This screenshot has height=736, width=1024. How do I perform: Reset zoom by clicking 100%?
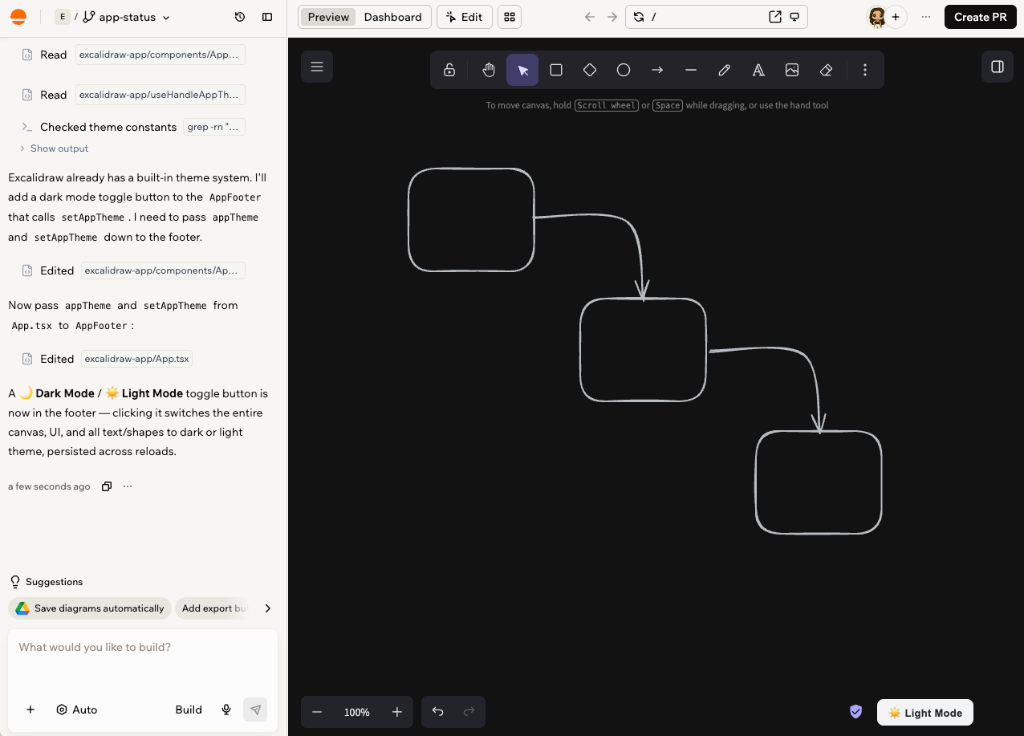tap(357, 712)
